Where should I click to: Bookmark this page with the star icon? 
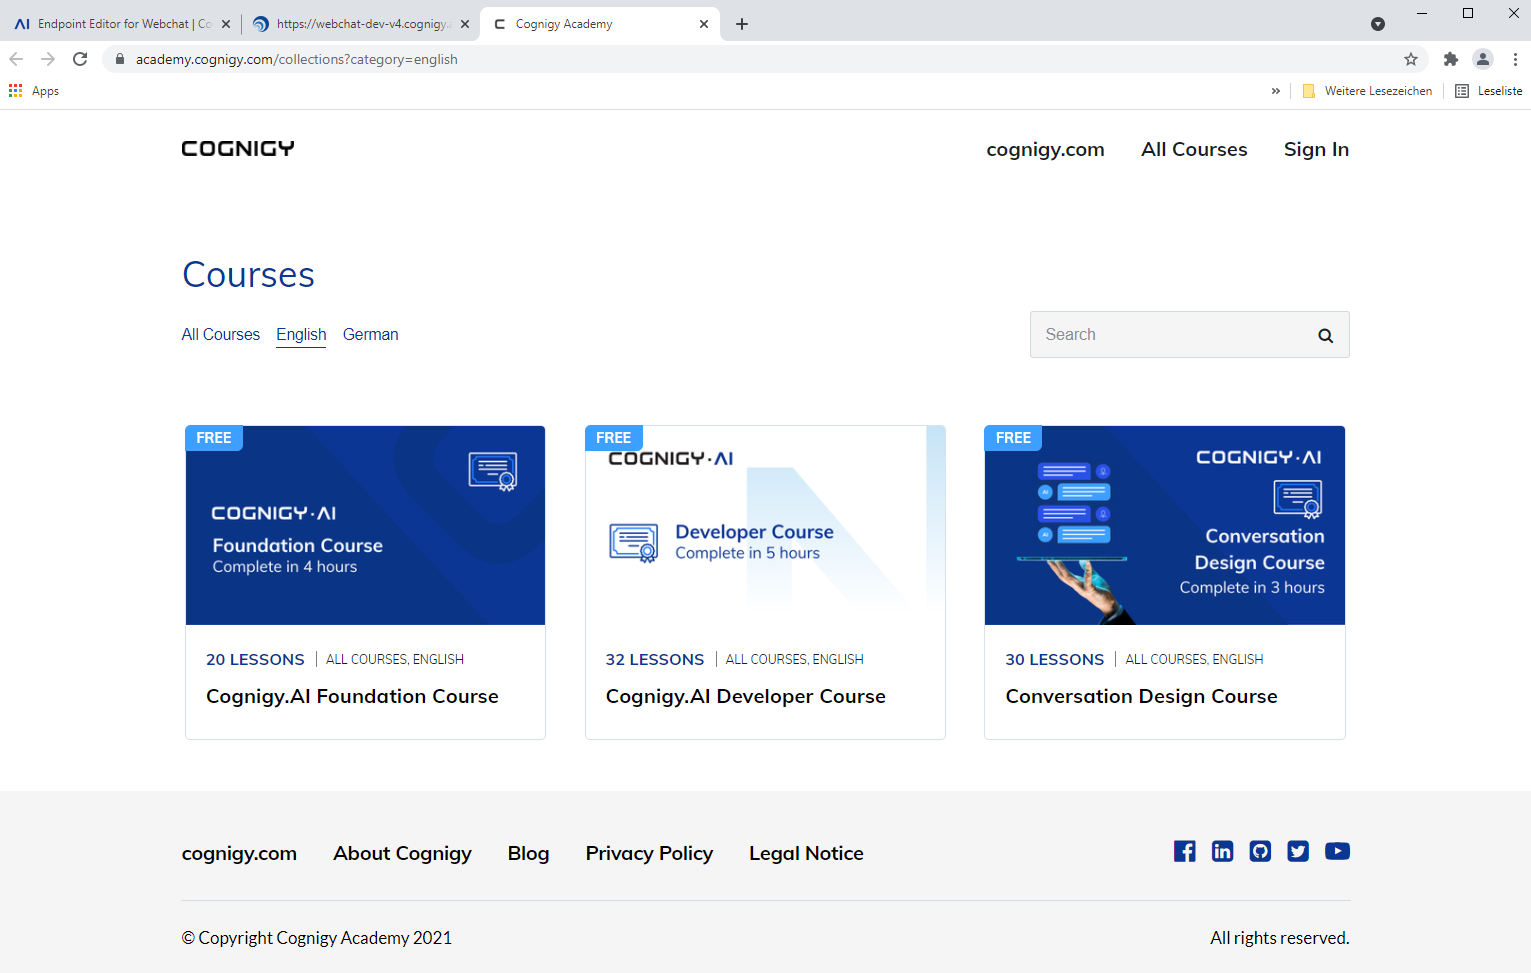pyautogui.click(x=1411, y=59)
